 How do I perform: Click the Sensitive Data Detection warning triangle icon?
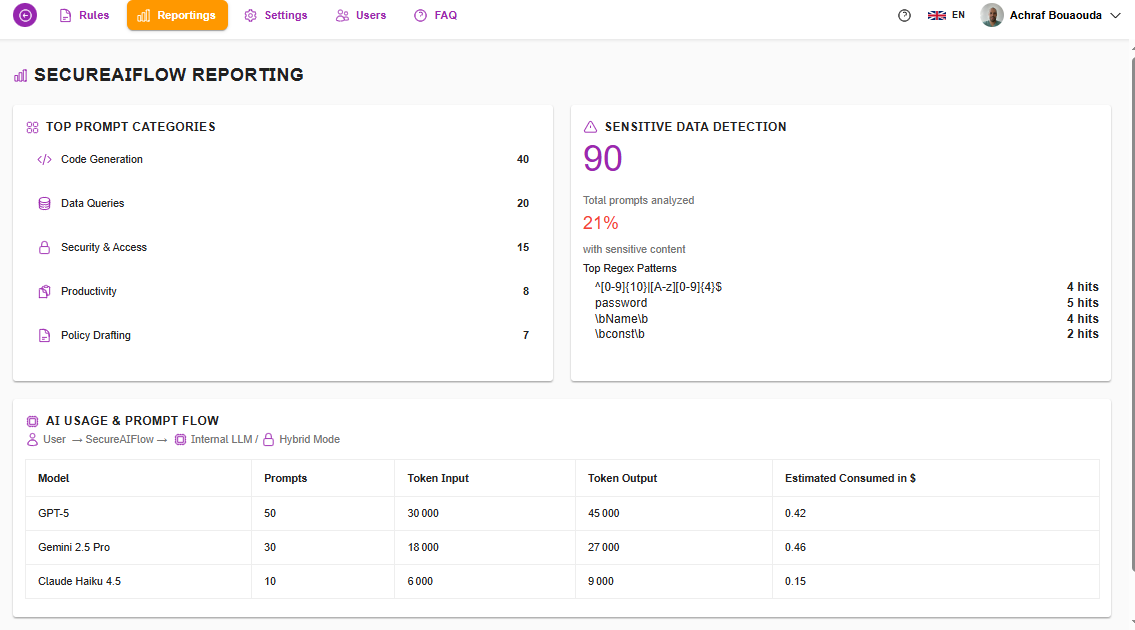click(x=588, y=126)
